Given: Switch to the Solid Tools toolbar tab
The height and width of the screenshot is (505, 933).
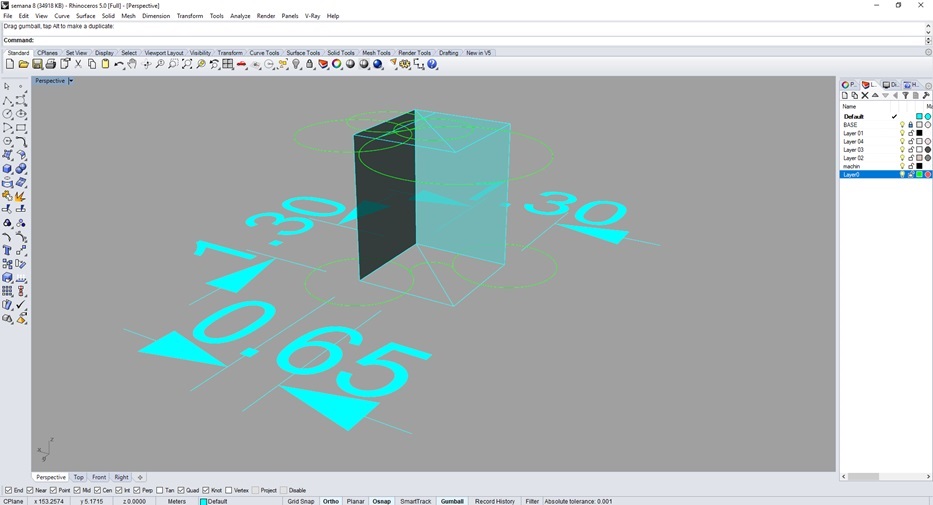Looking at the screenshot, I should pyautogui.click(x=341, y=53).
